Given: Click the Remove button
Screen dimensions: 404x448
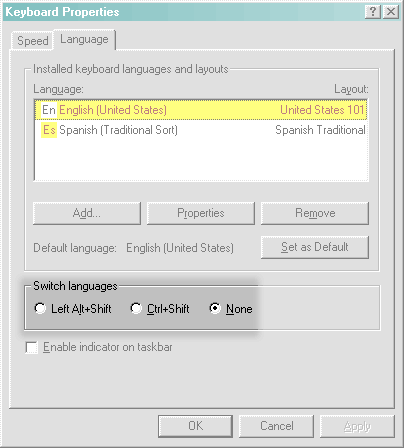Looking at the screenshot, I should pos(315,213).
